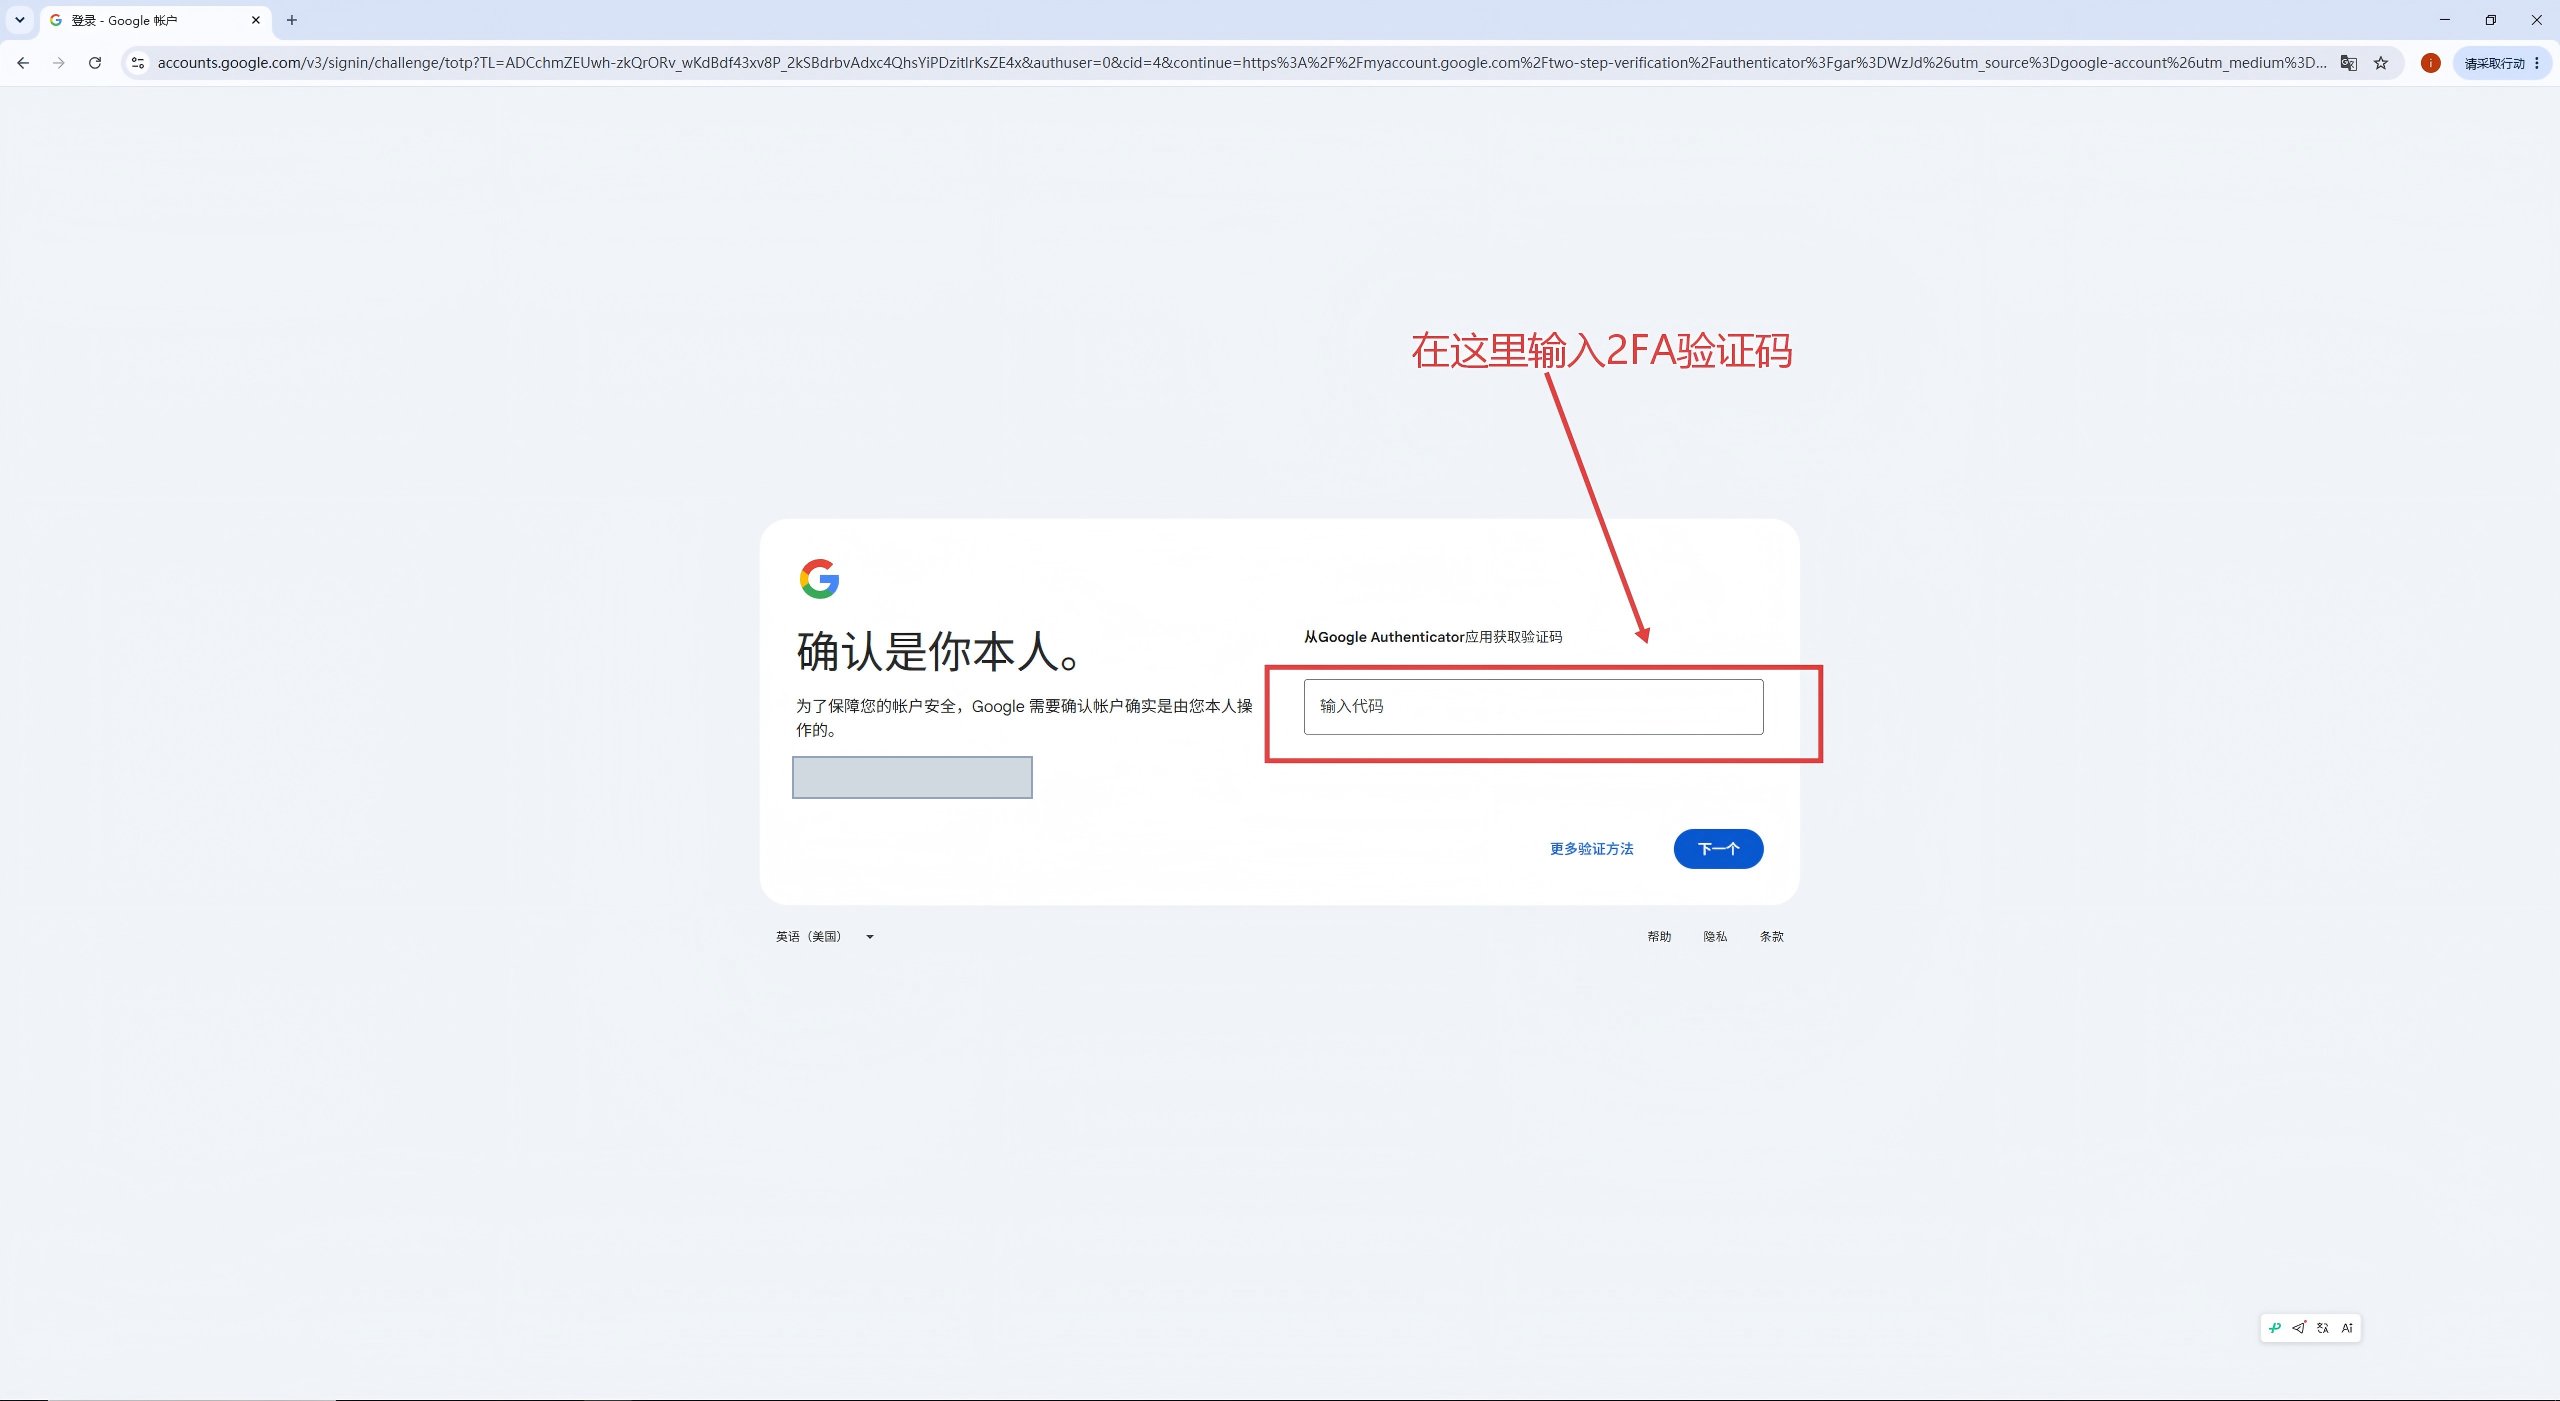
Task: Click the Google G logo
Action: click(819, 579)
